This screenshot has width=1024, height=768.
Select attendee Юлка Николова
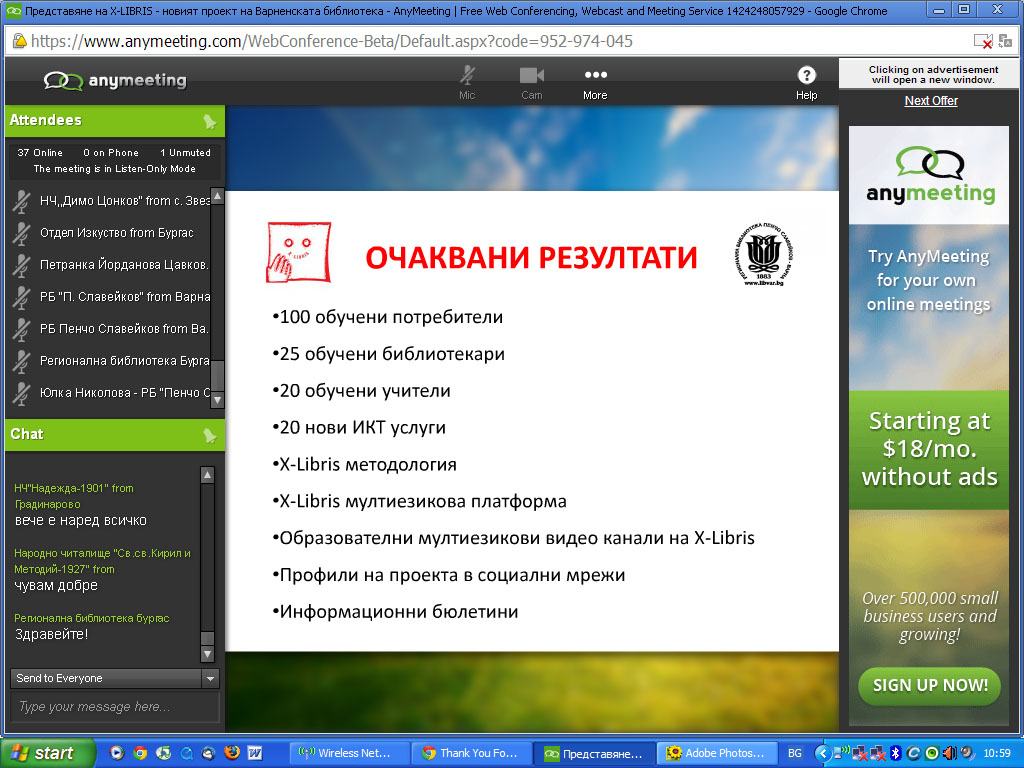(124, 393)
